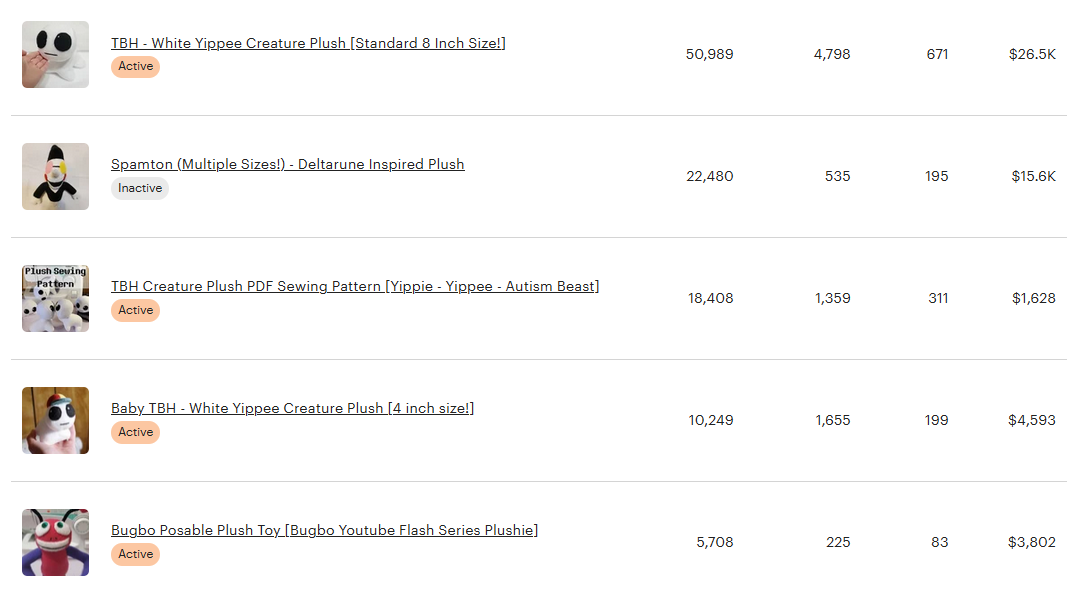This screenshot has height=597, width=1082.
Task: Click the 50,989 visits value
Action: click(709, 55)
